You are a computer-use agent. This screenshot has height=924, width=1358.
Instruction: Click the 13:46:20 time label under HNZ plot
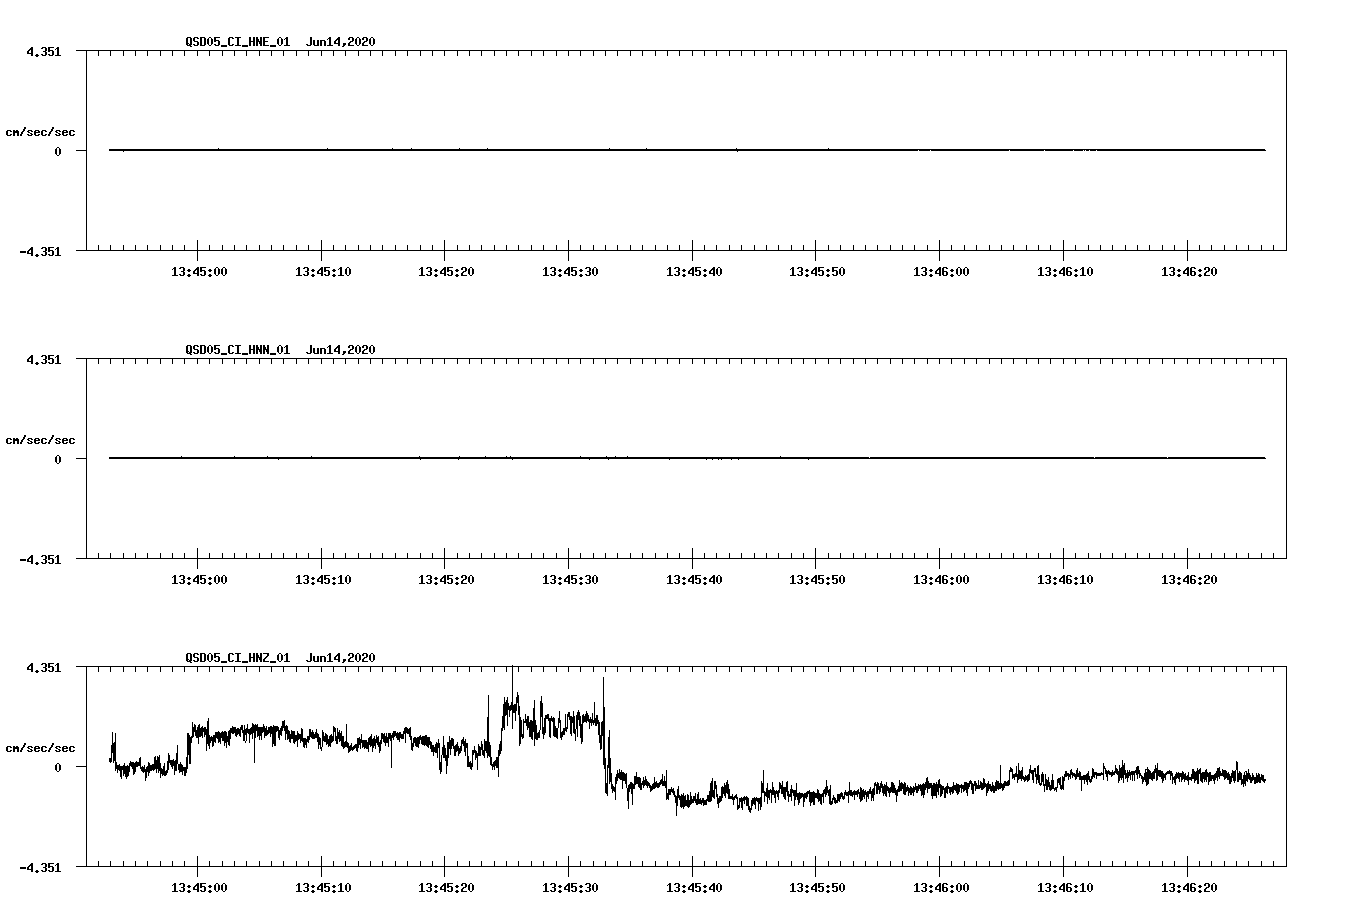(x=1188, y=888)
